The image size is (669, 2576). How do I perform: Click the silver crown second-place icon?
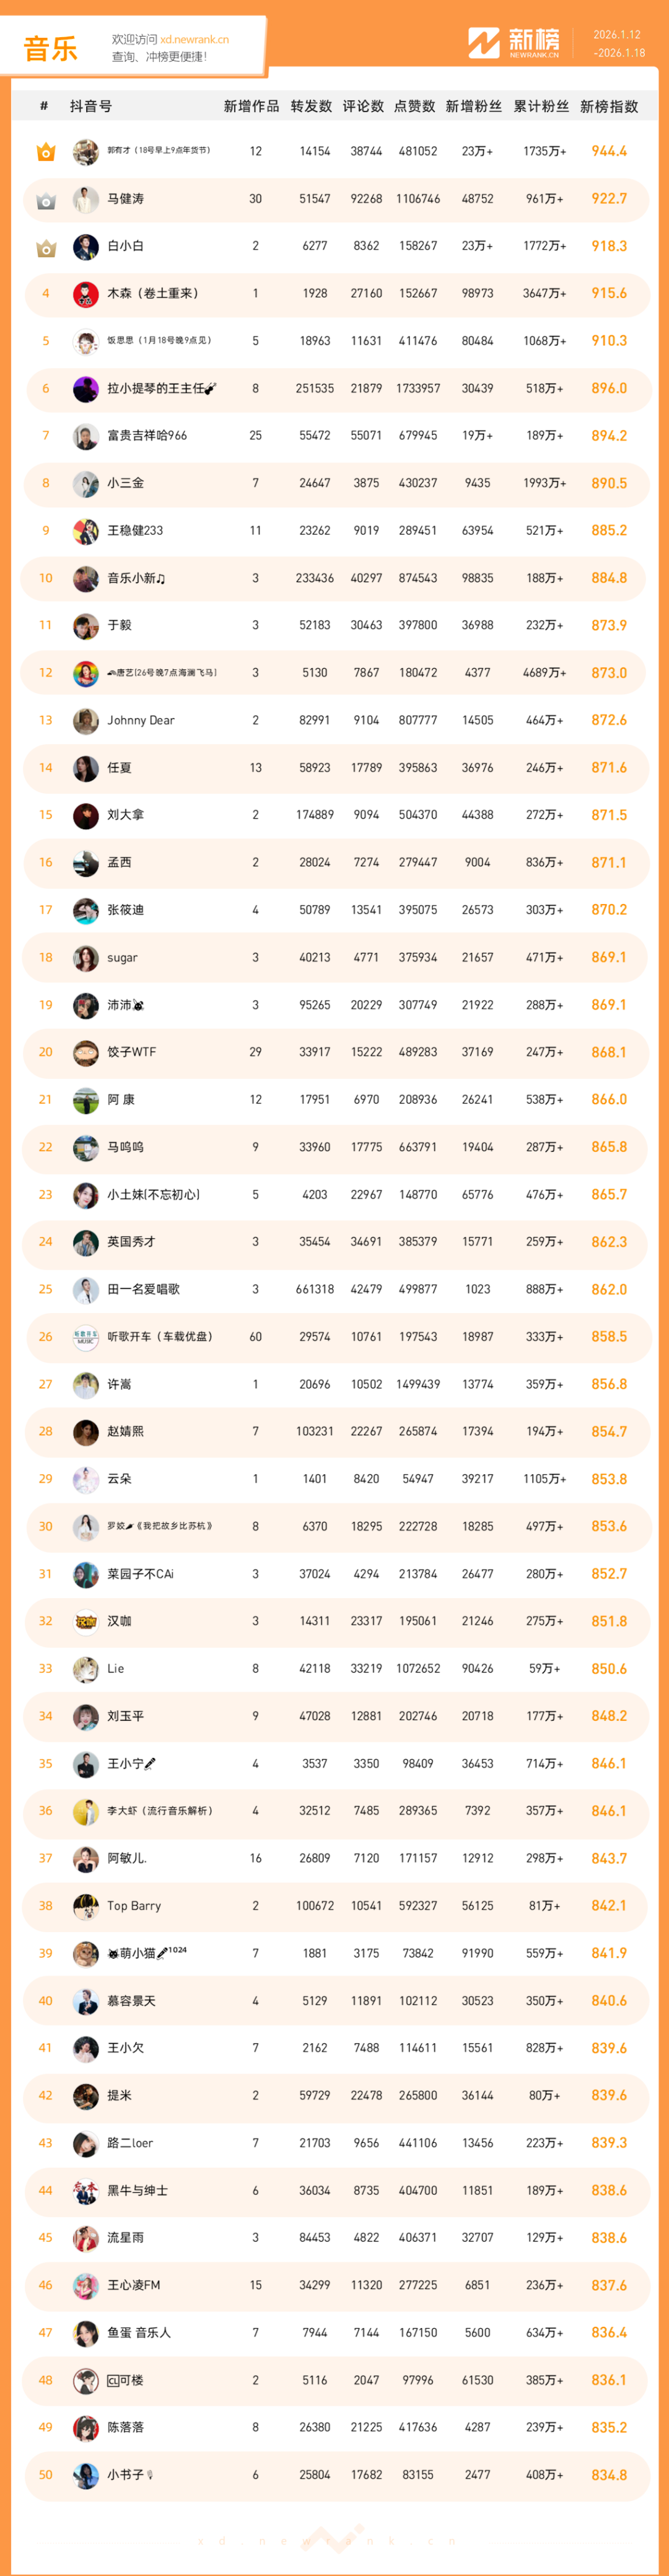pos(46,200)
